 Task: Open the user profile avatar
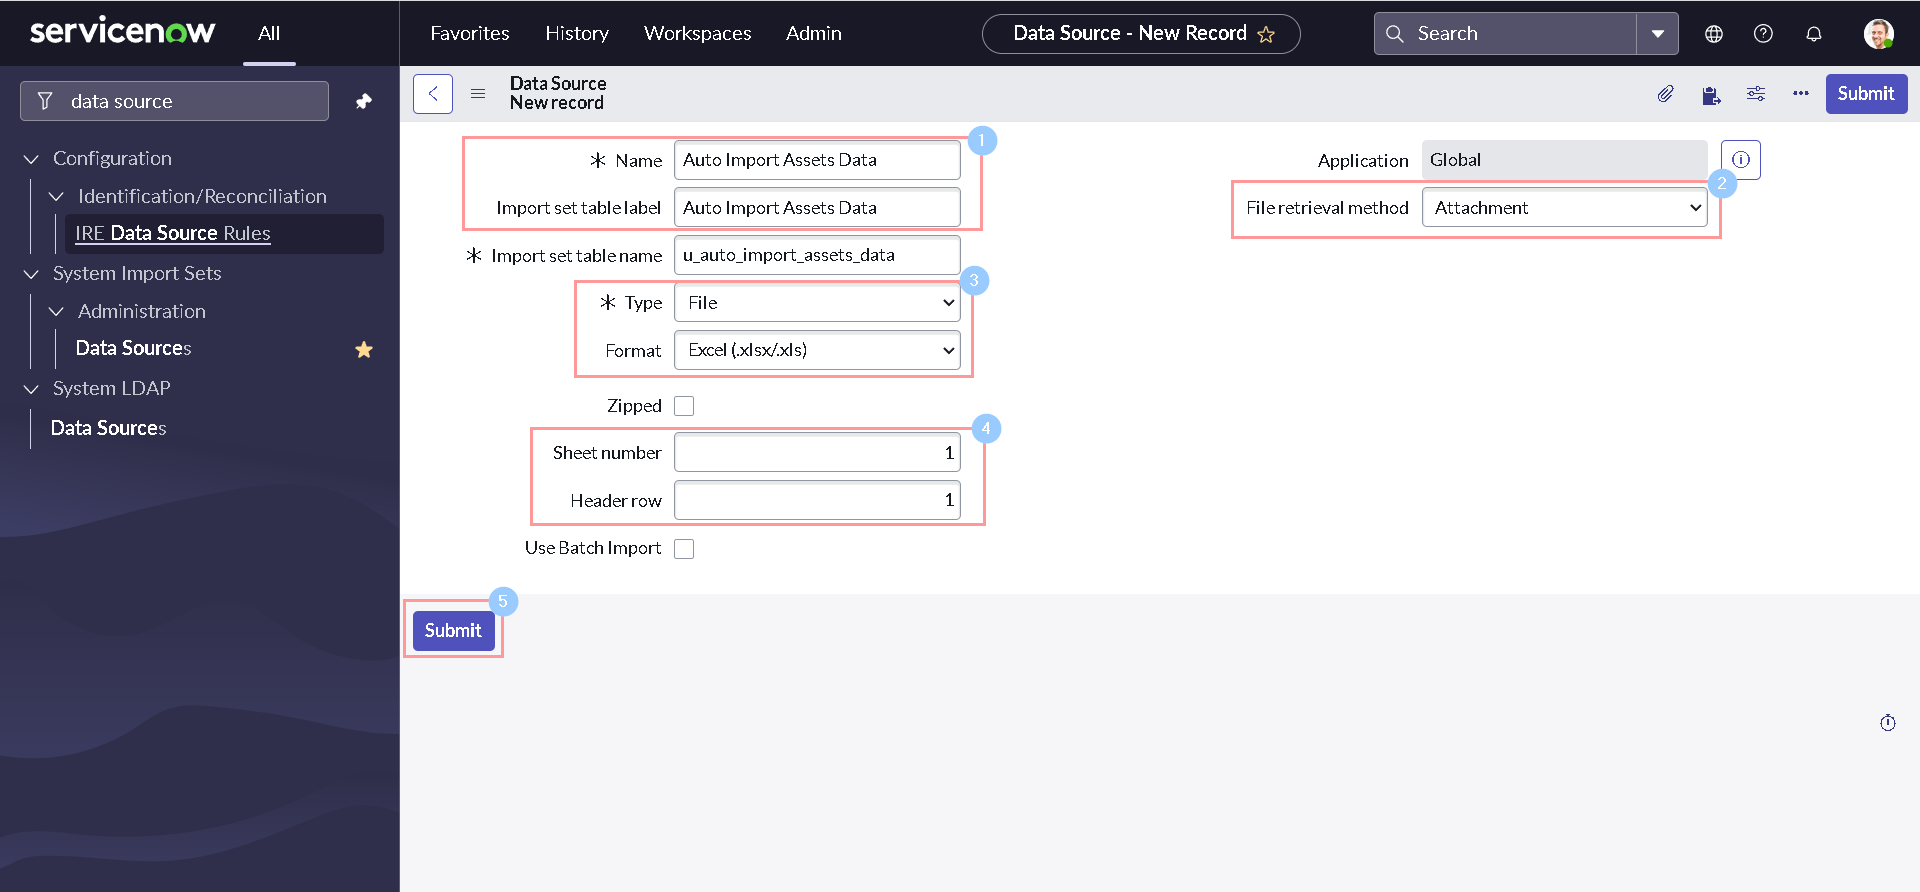click(x=1878, y=33)
